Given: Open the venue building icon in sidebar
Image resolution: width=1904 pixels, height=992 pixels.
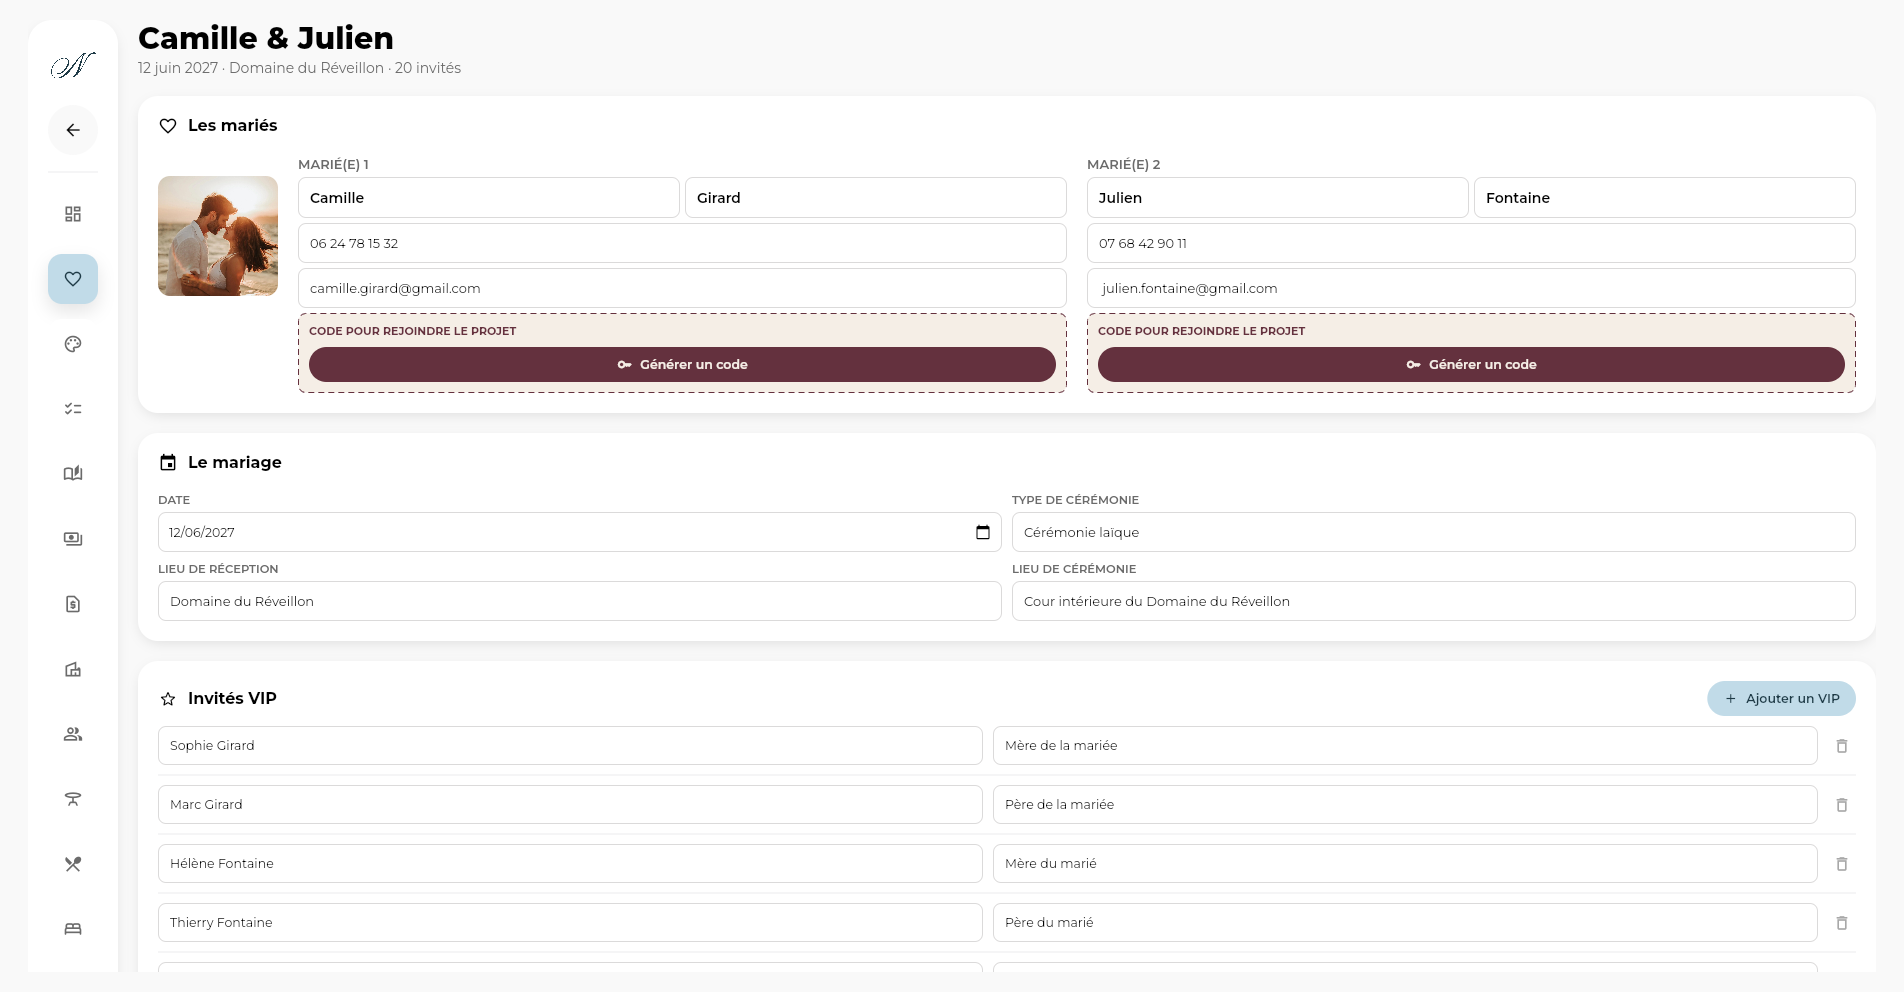Looking at the screenshot, I should point(73,669).
